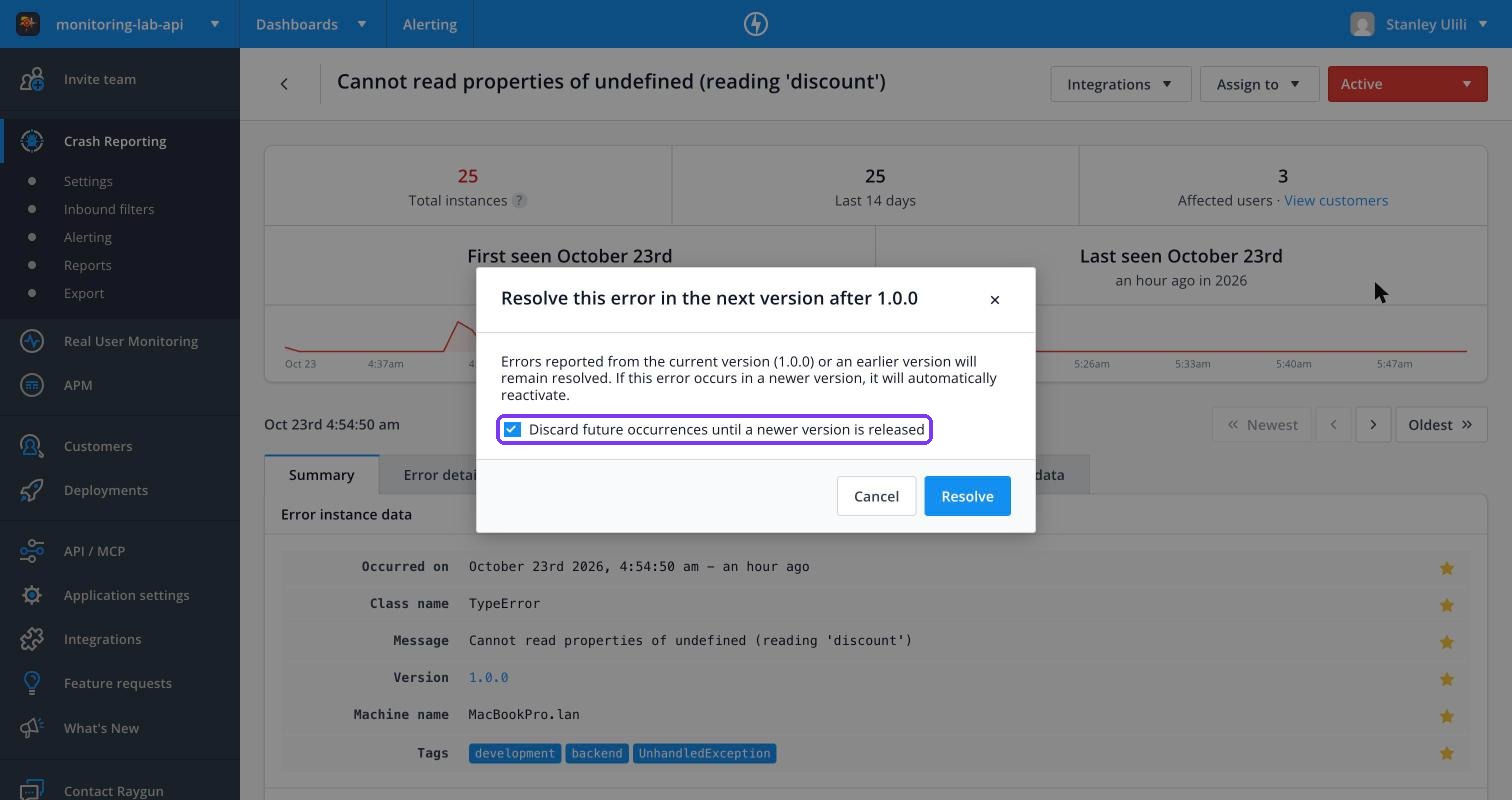Open Crash Reporting bug icon
Viewport: 1512px width, 800px height.
click(32, 141)
